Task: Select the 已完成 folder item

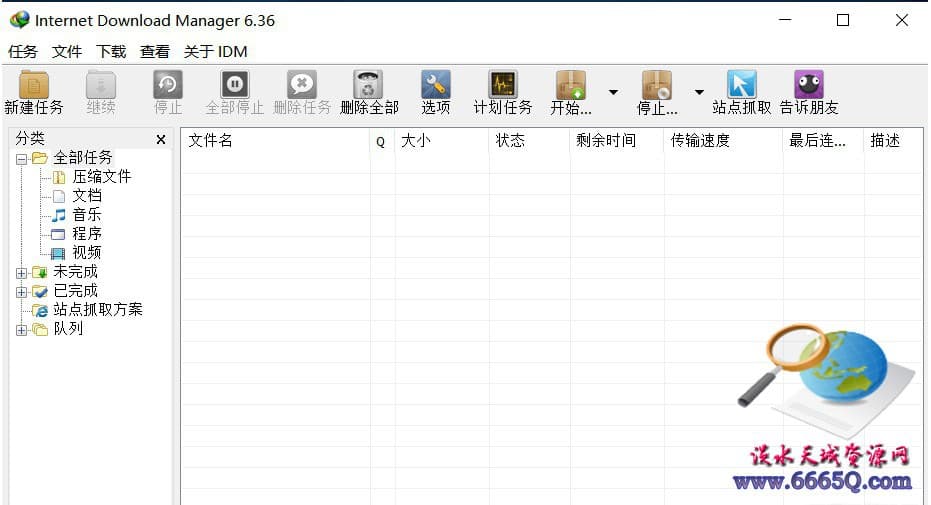Action: pyautogui.click(x=75, y=291)
